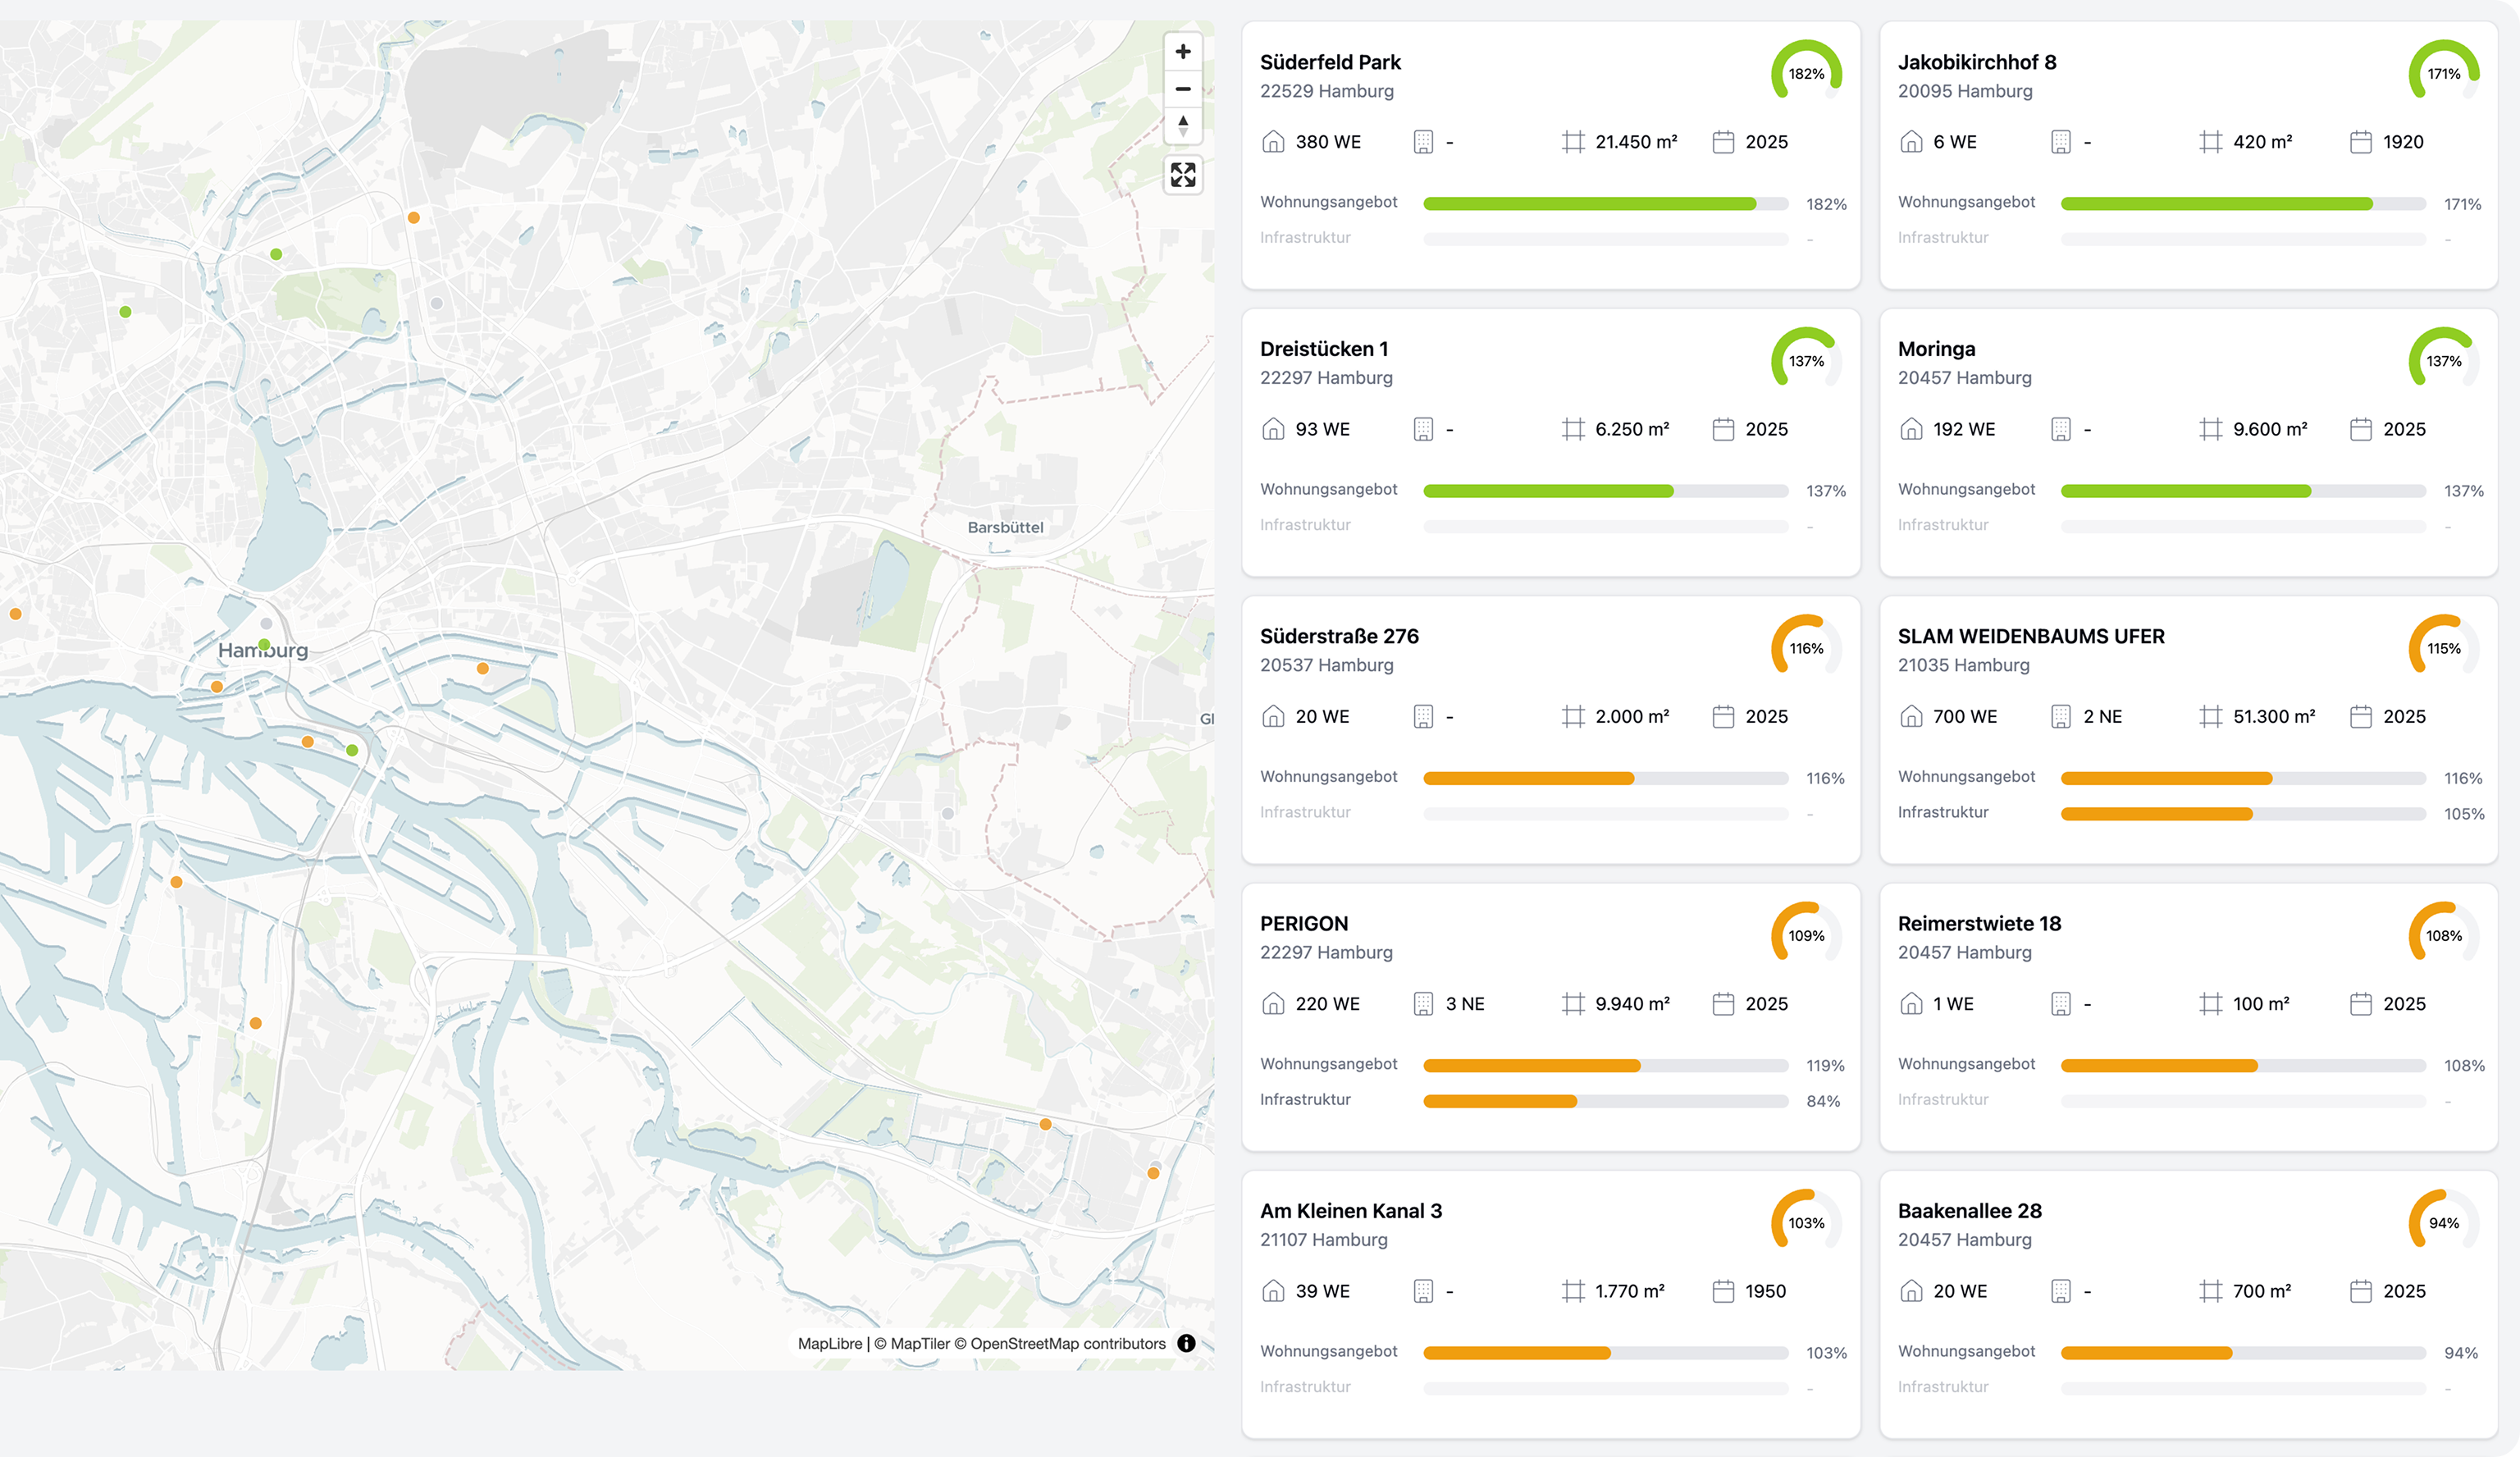Click Süderfeld Park's 182% gauge ring

(x=1806, y=73)
